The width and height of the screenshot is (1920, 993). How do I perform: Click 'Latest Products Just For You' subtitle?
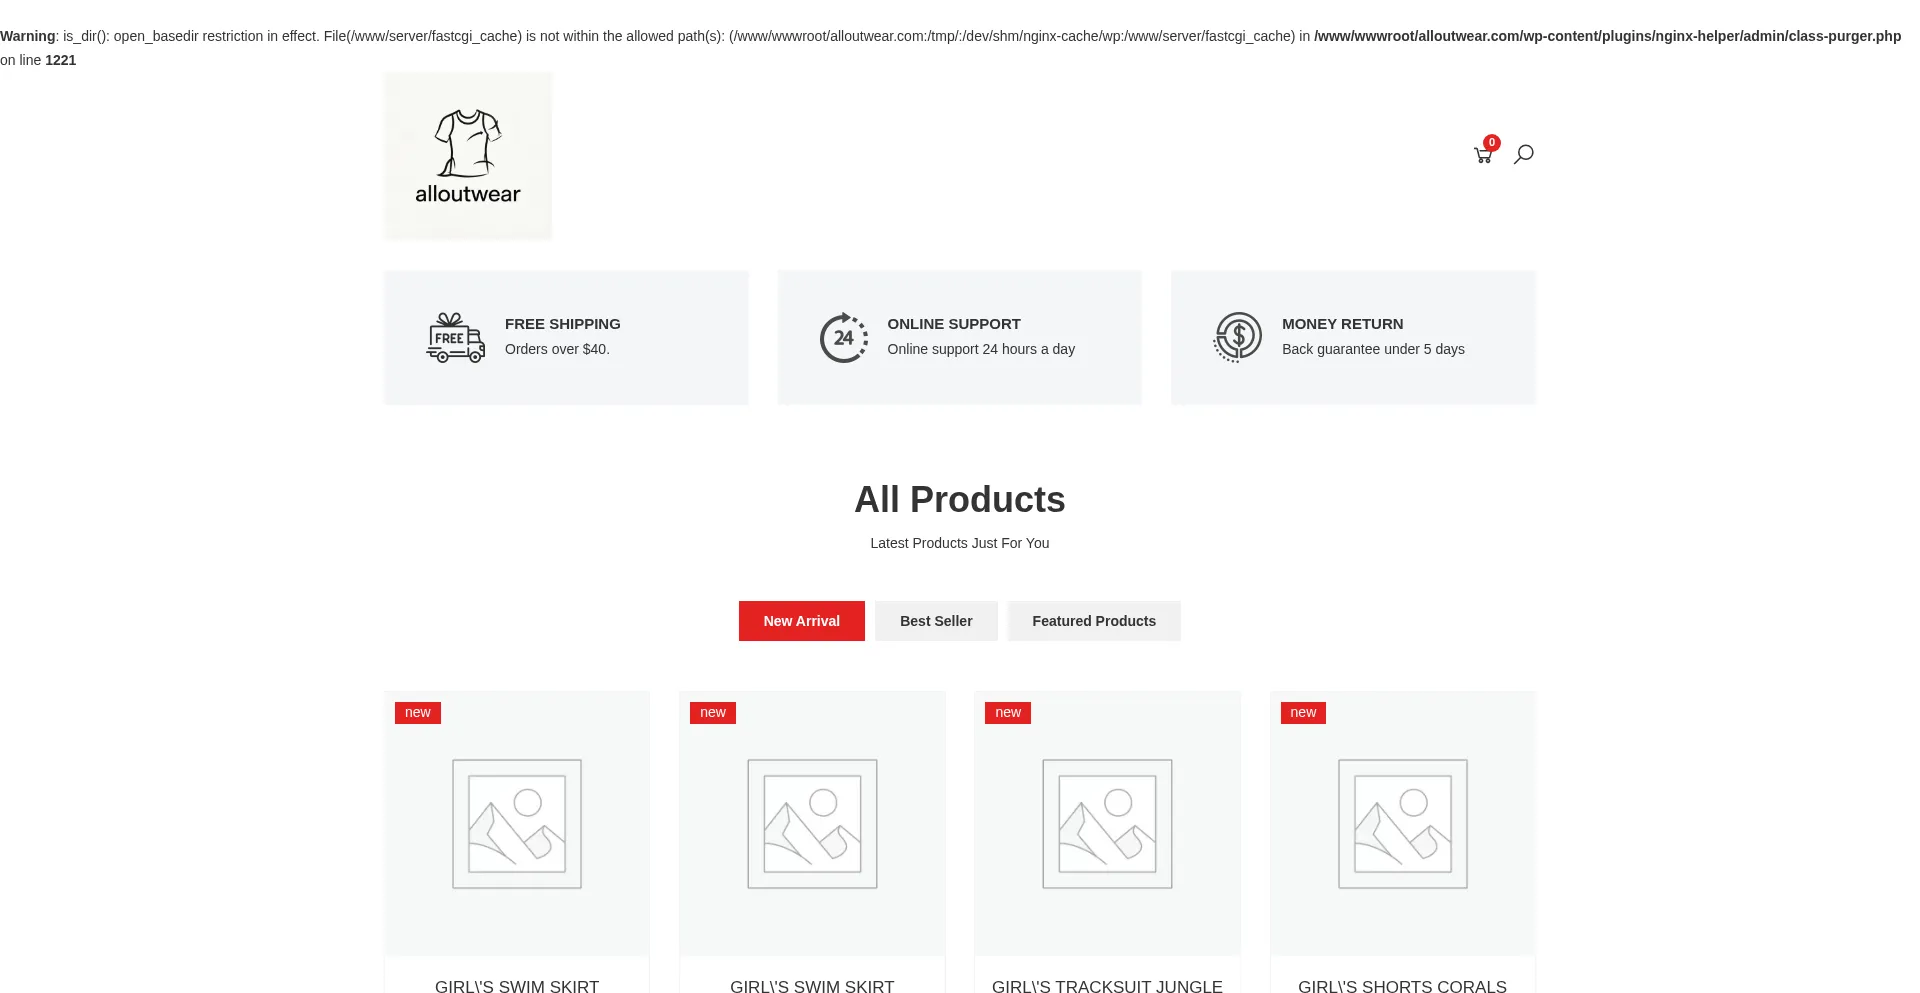pyautogui.click(x=960, y=543)
